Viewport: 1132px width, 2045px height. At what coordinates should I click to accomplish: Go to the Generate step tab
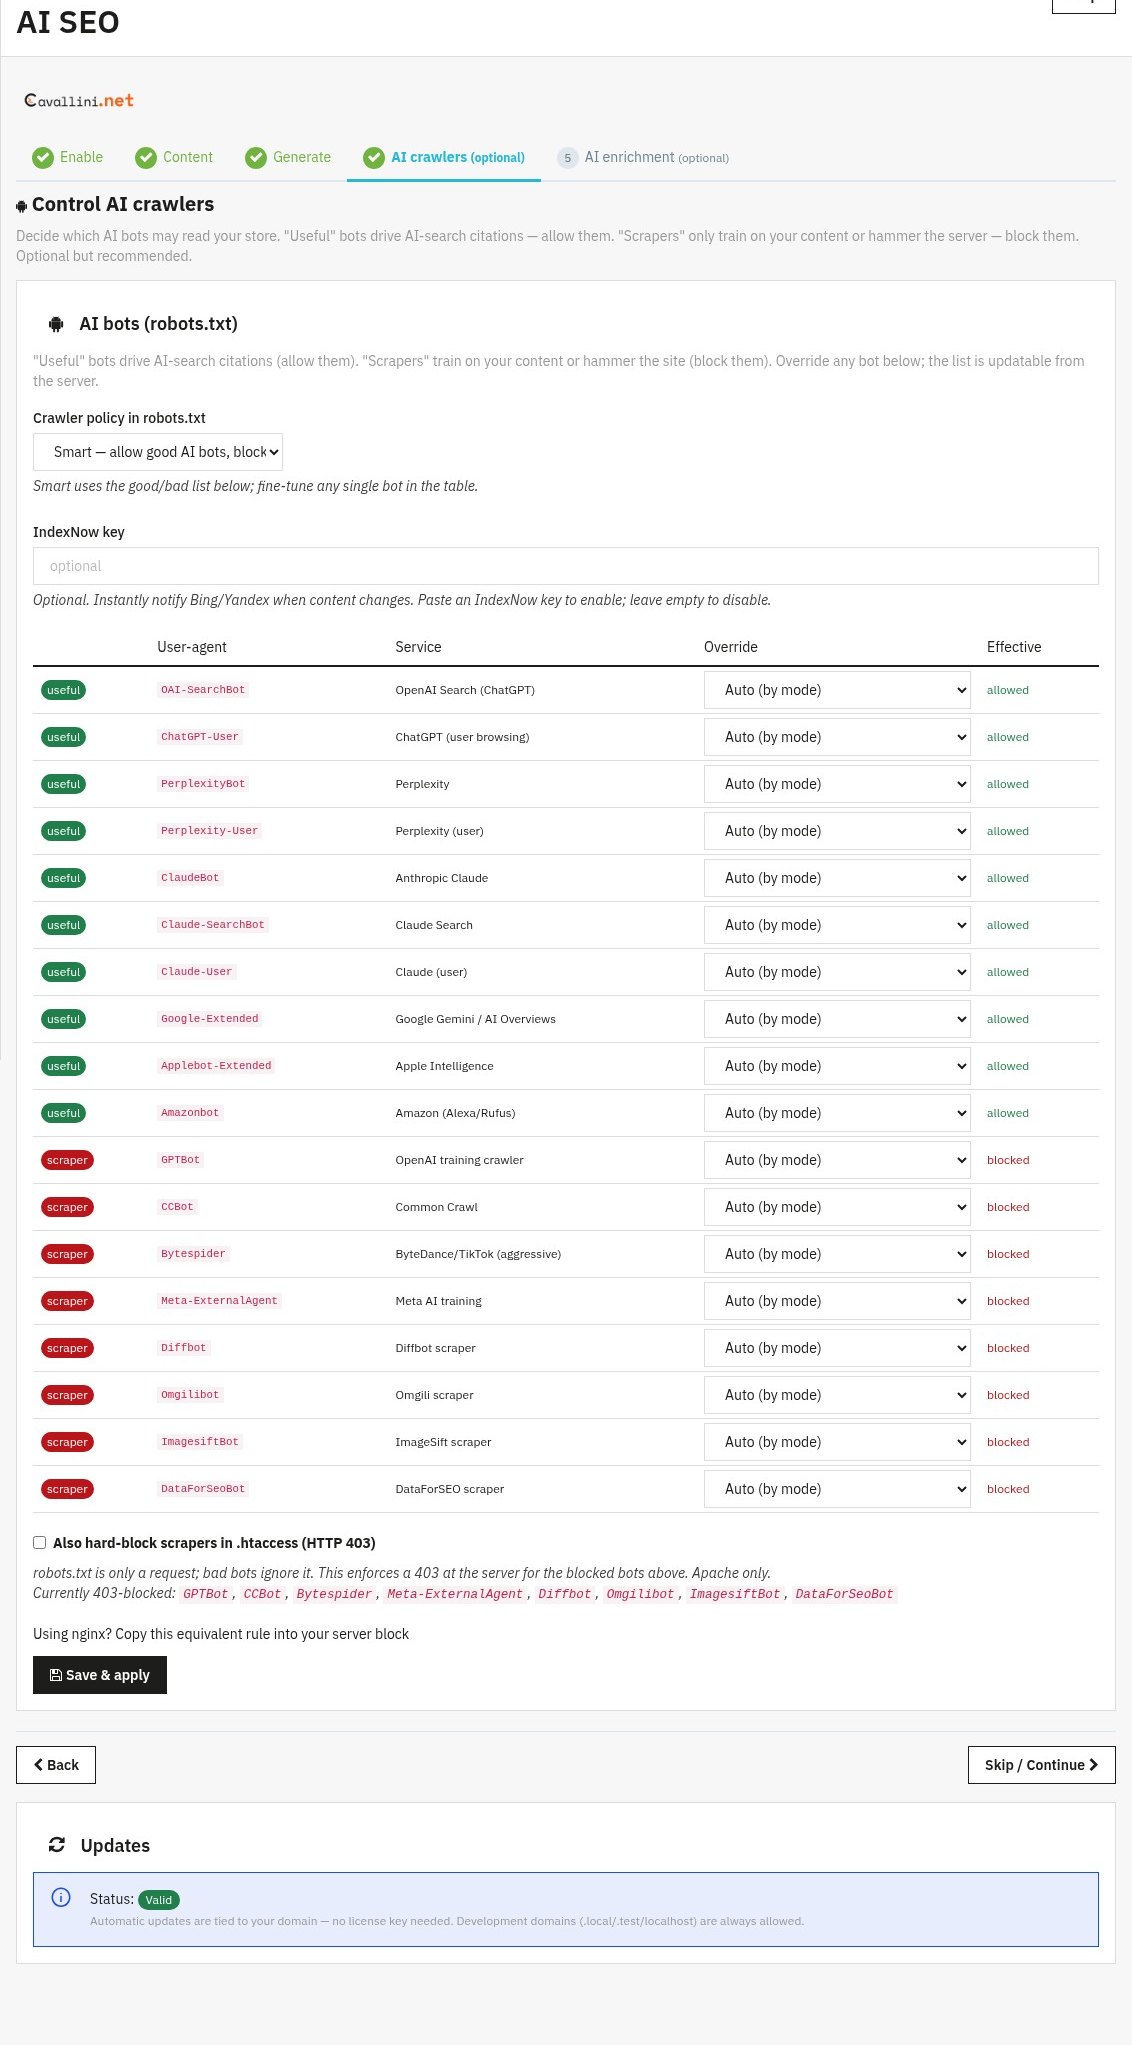click(x=288, y=158)
